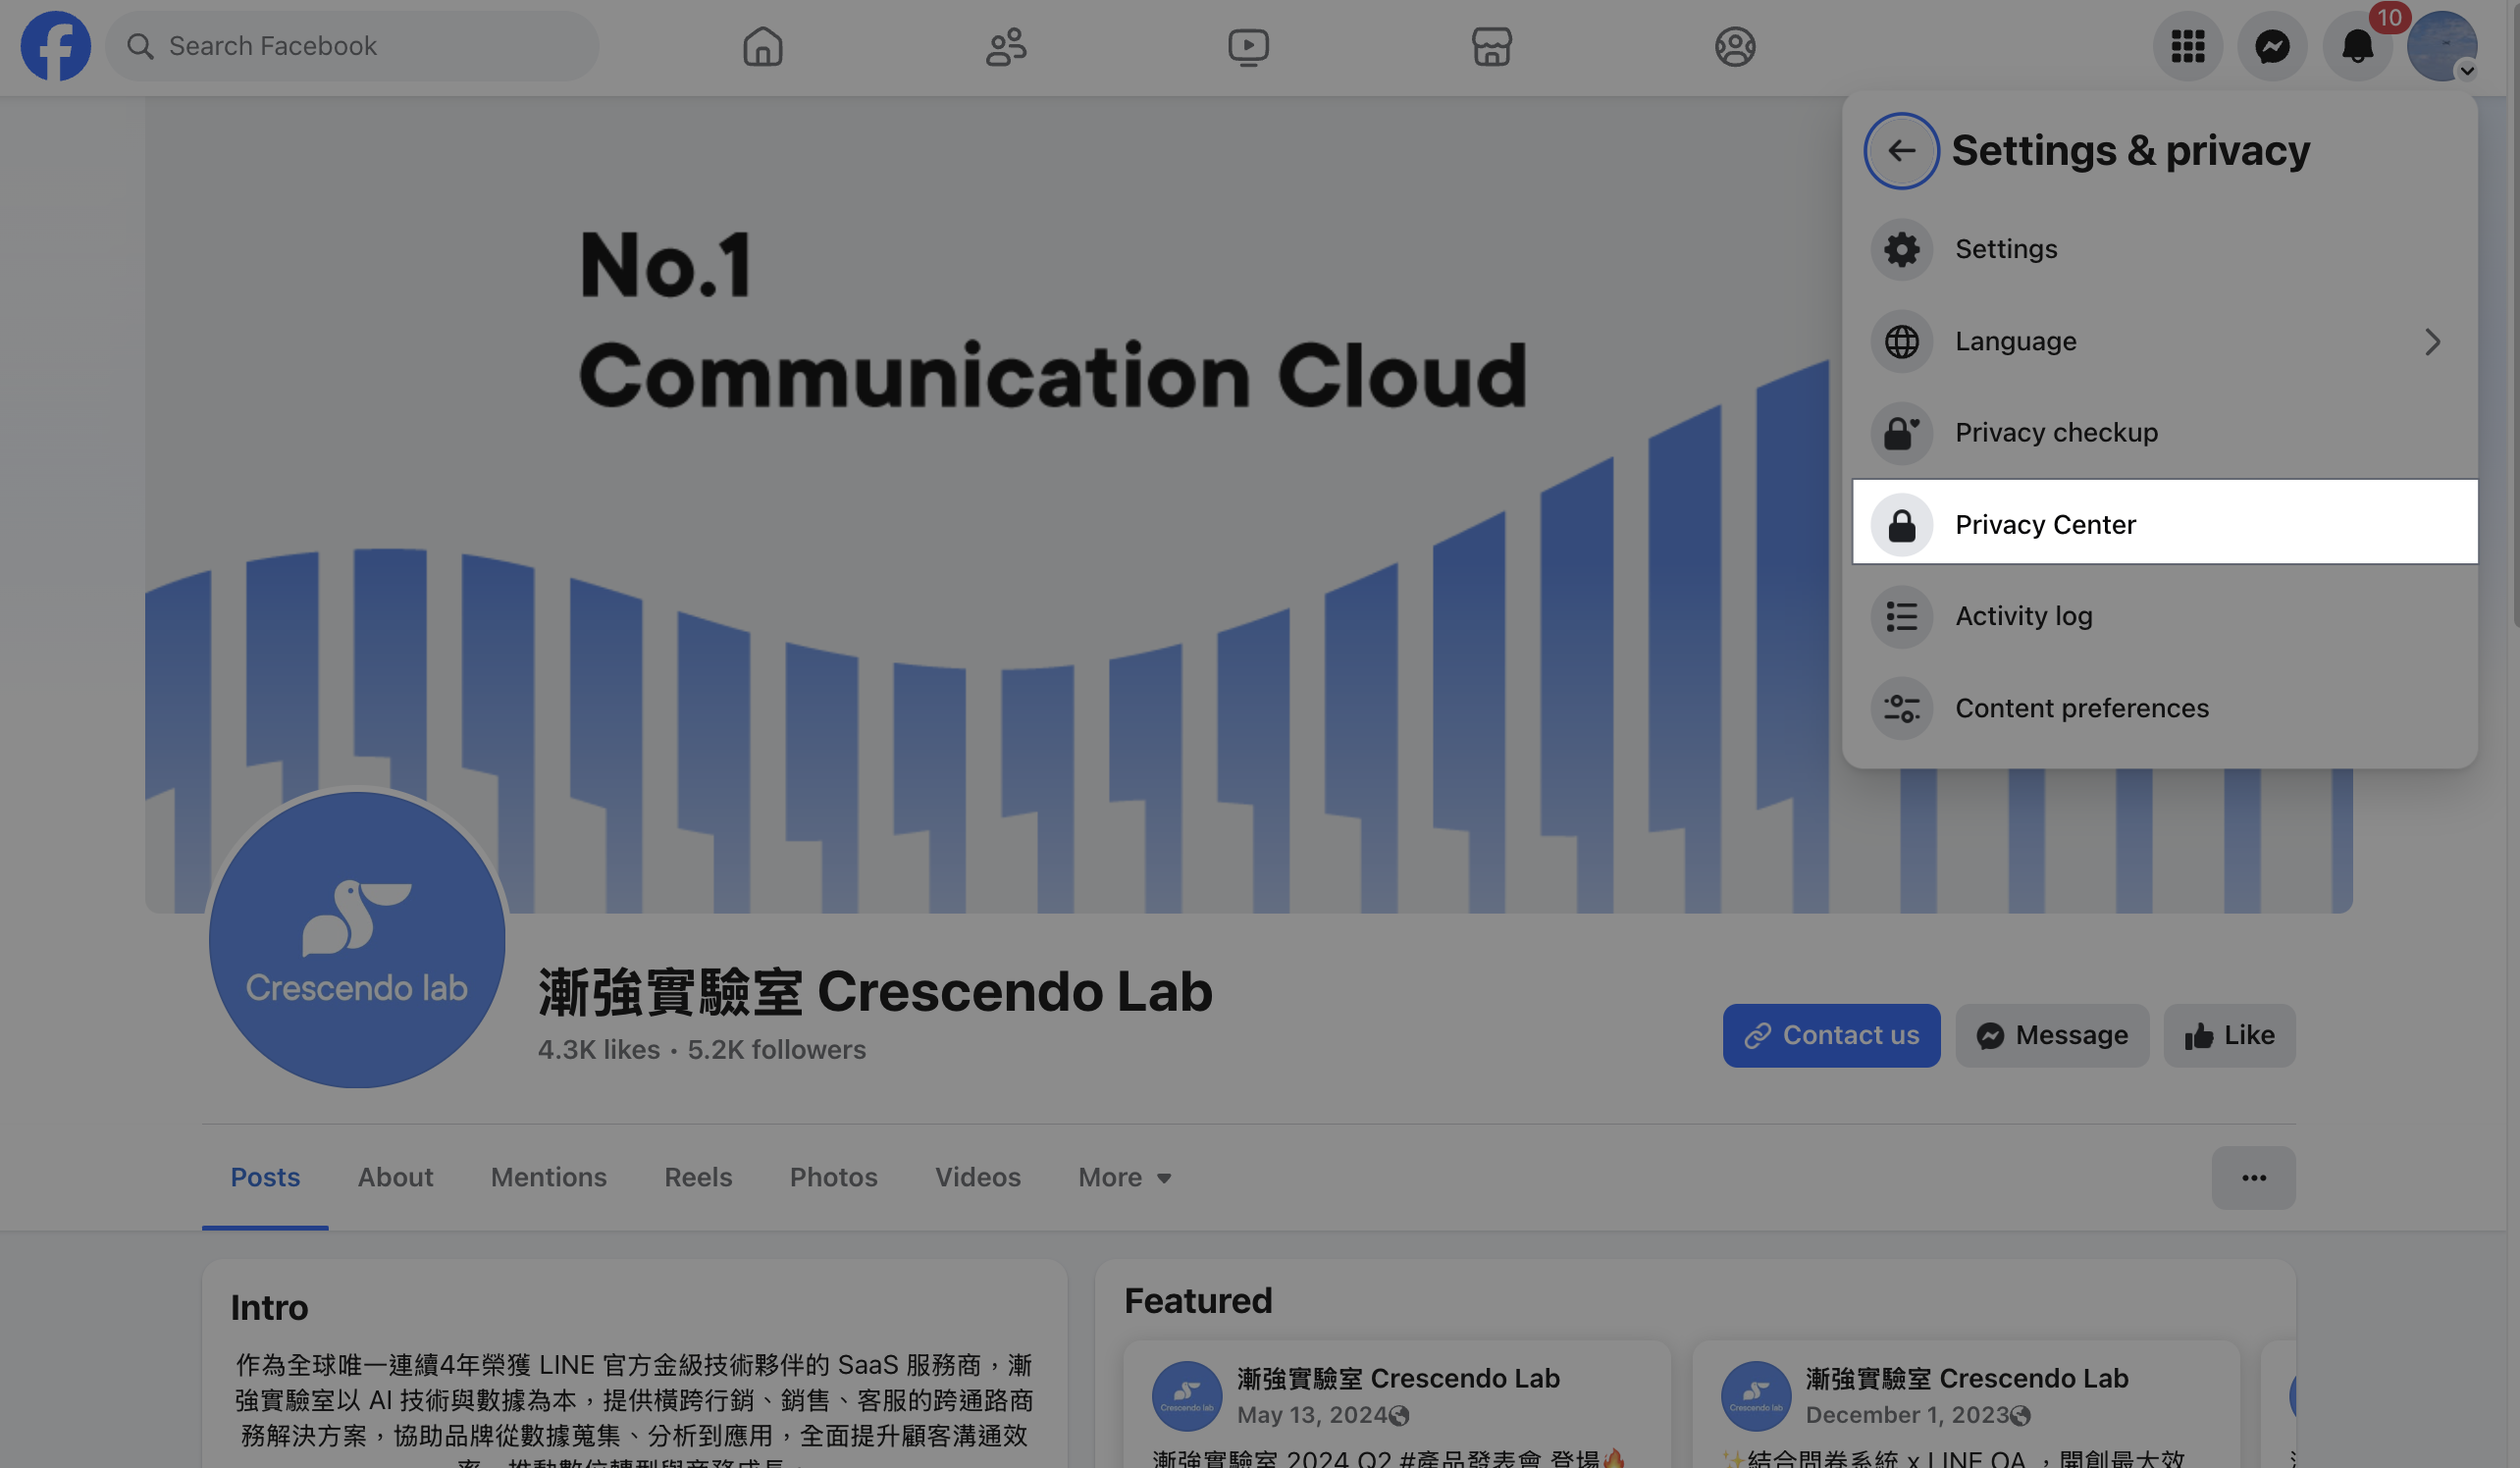
Task: Click the Contact us button
Action: coord(1831,1035)
